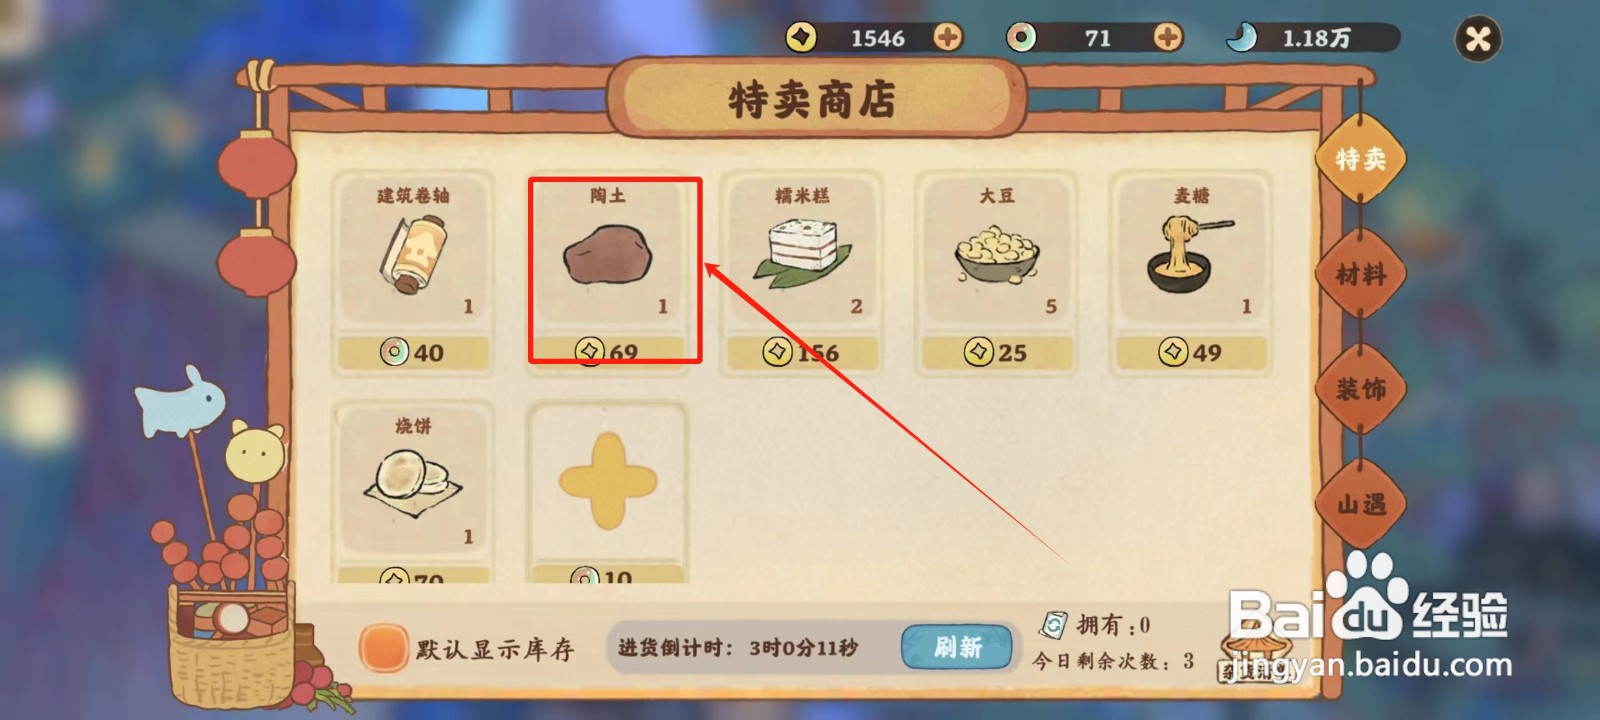This screenshot has width=1600, height=720.
Task: Close the shop with X button
Action: coord(1478,39)
